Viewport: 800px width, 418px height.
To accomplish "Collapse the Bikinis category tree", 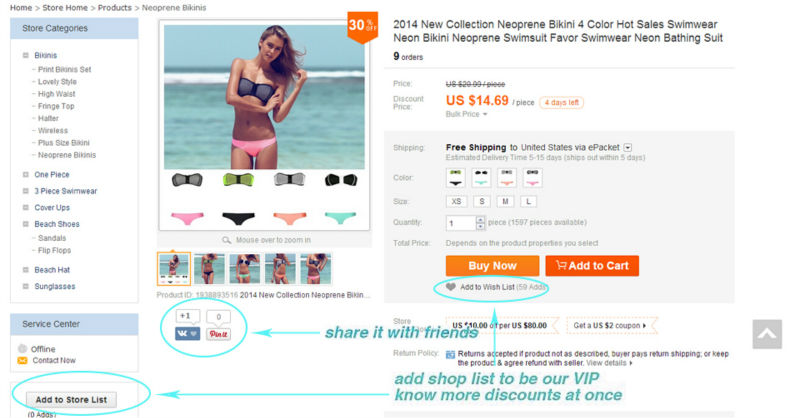I will 26,55.
